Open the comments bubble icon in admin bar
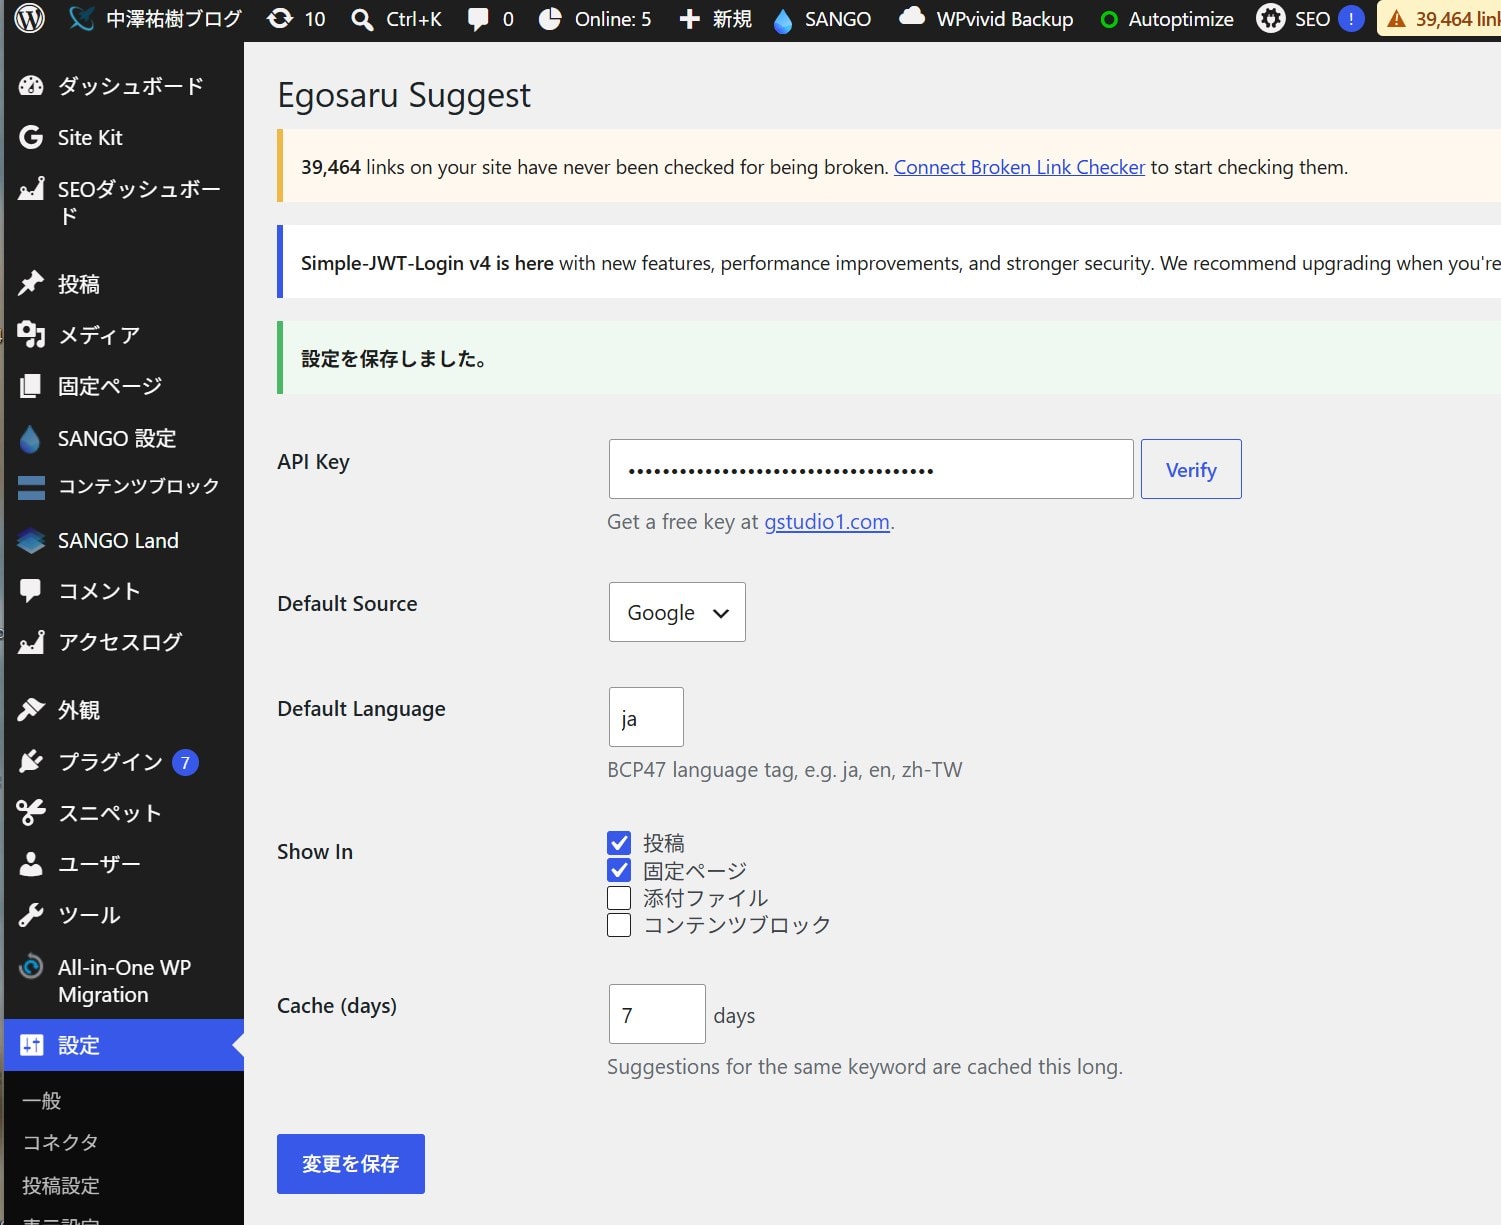1501x1225 pixels. 479,19
